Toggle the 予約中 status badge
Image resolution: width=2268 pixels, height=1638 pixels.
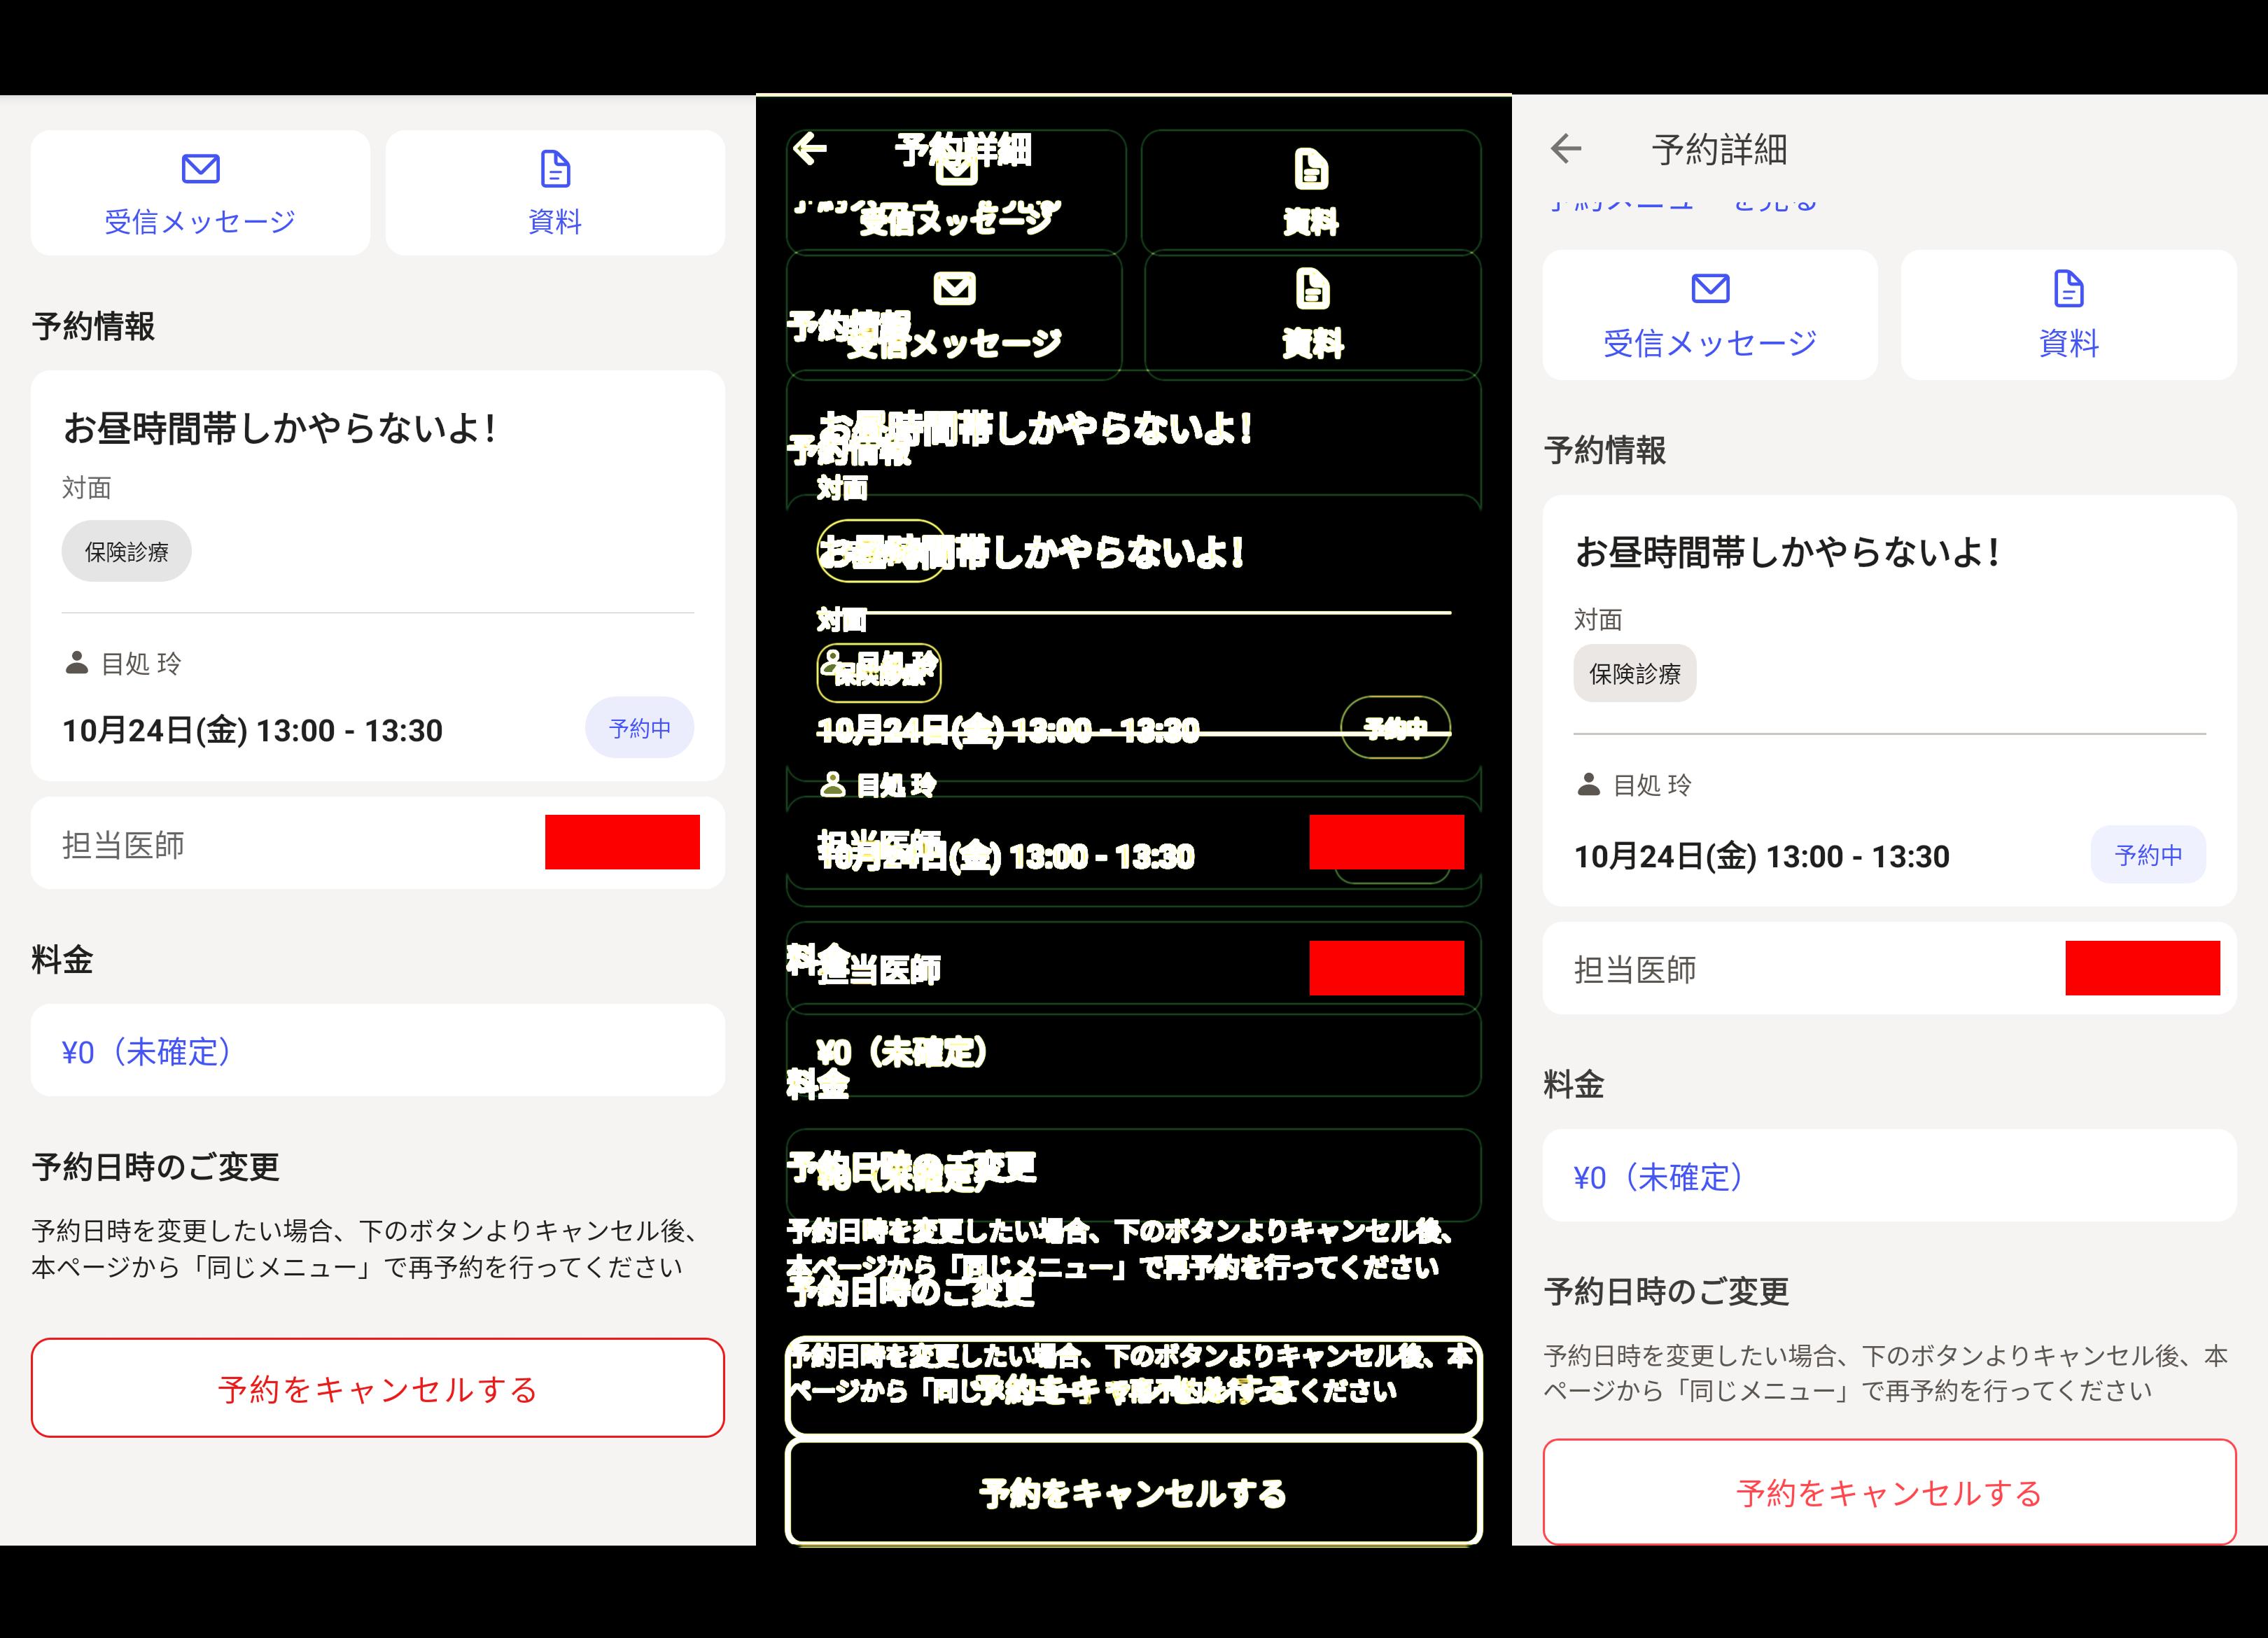coord(640,728)
